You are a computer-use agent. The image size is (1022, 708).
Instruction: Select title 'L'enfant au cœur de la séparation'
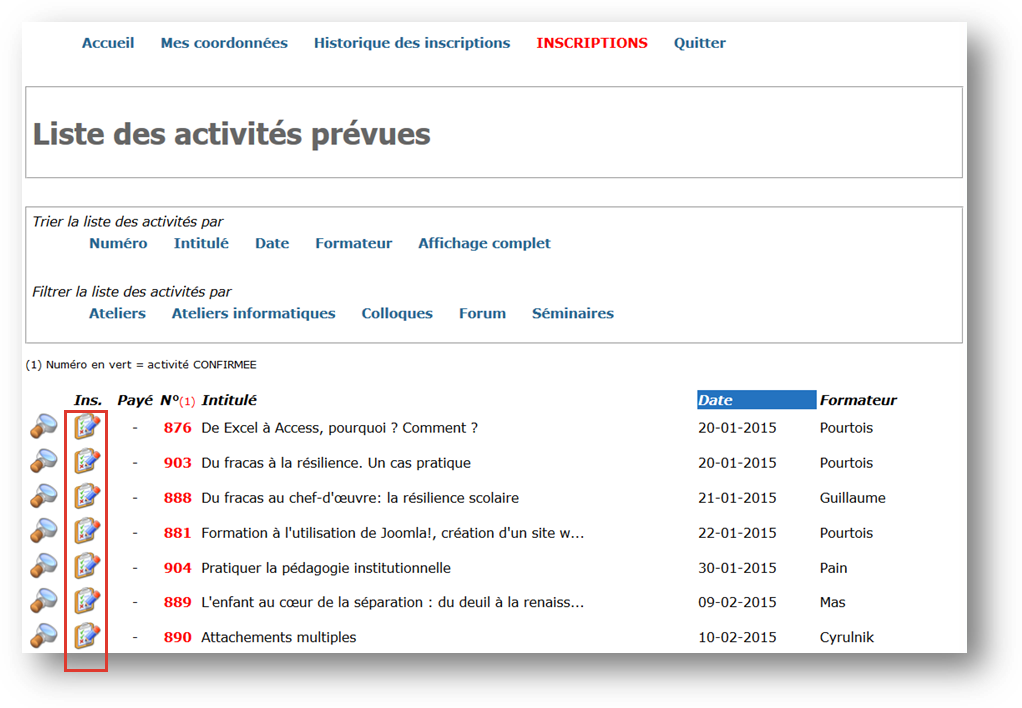coord(392,602)
